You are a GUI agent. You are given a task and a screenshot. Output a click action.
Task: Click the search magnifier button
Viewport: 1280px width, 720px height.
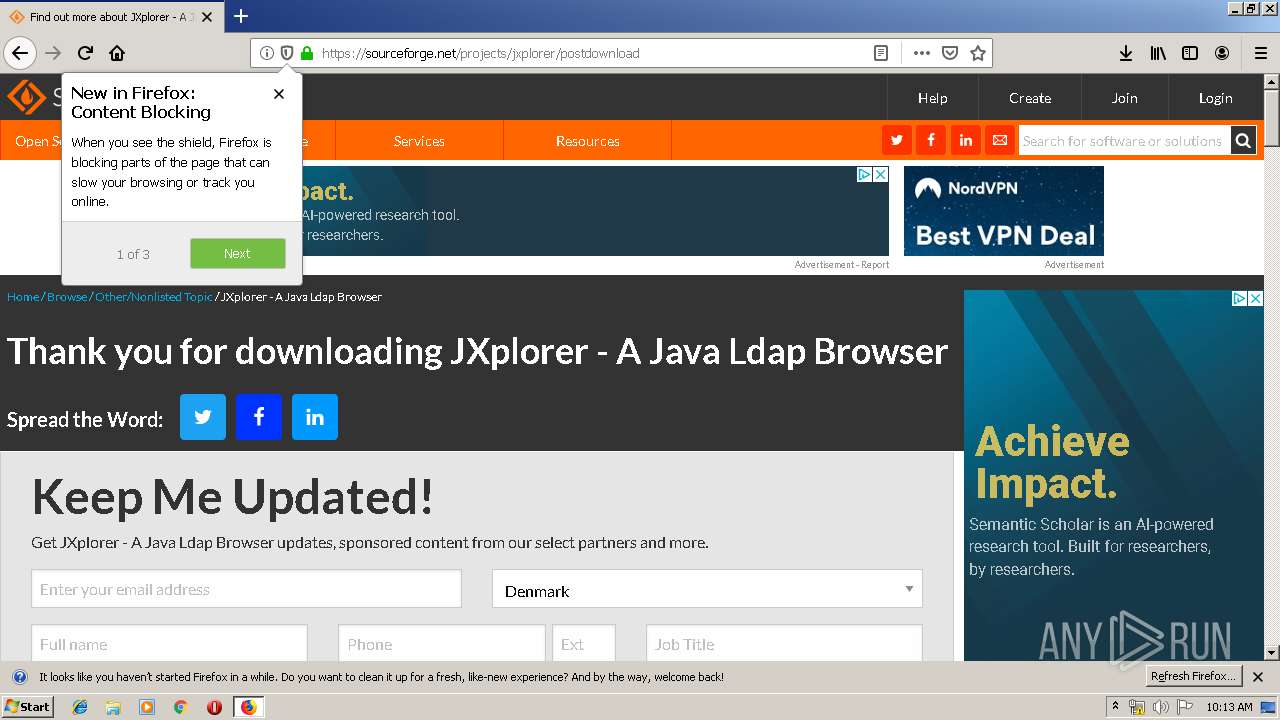pyautogui.click(x=1243, y=141)
